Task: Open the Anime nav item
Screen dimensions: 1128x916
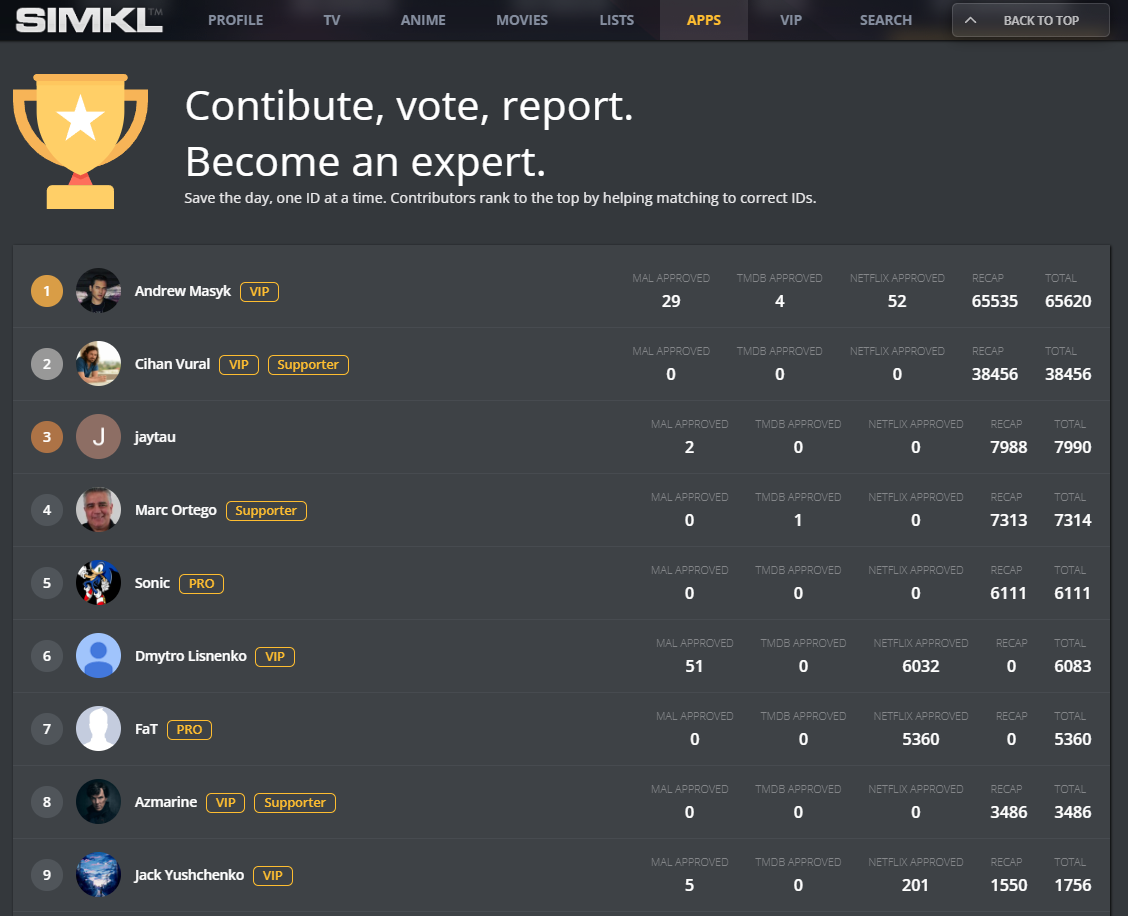Action: [x=423, y=20]
